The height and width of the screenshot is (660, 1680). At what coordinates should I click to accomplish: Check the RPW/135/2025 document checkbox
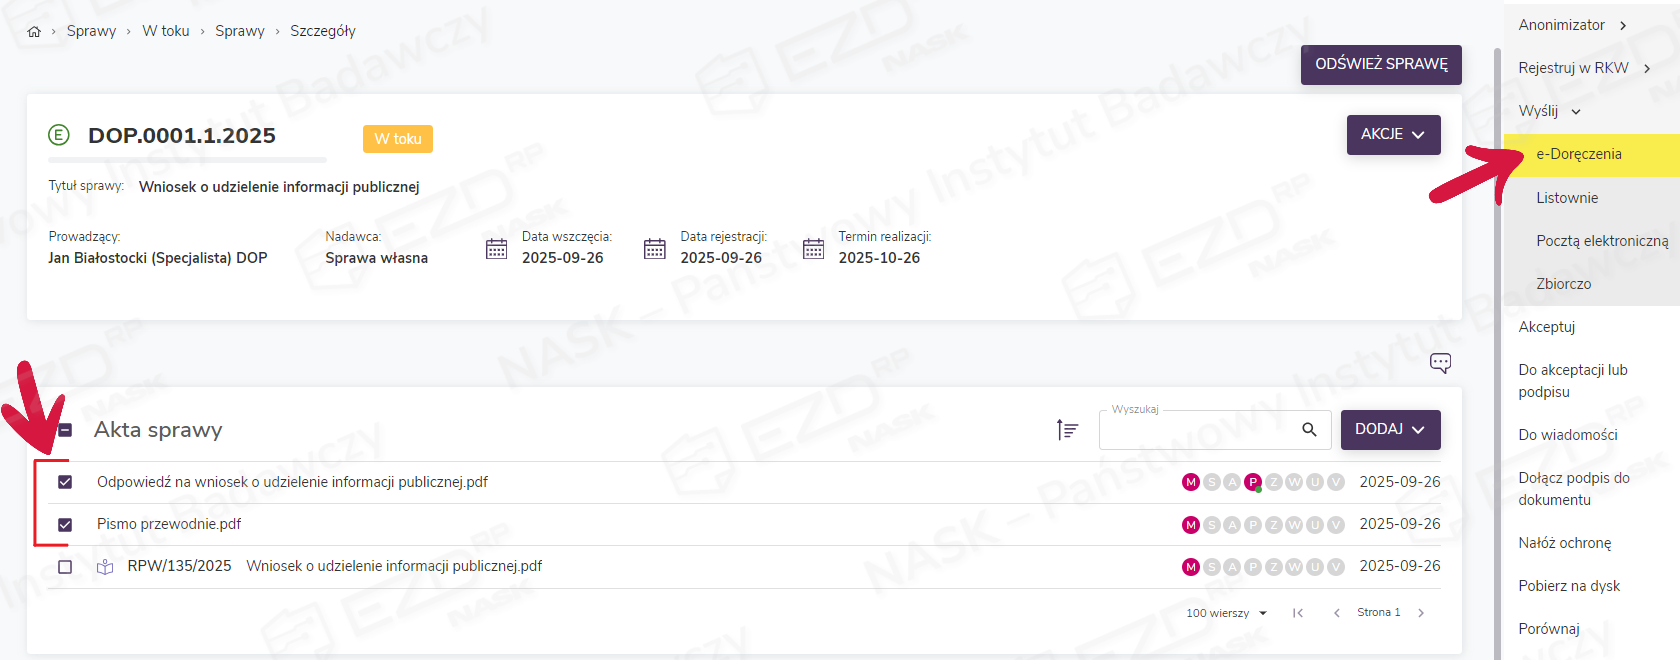point(65,567)
